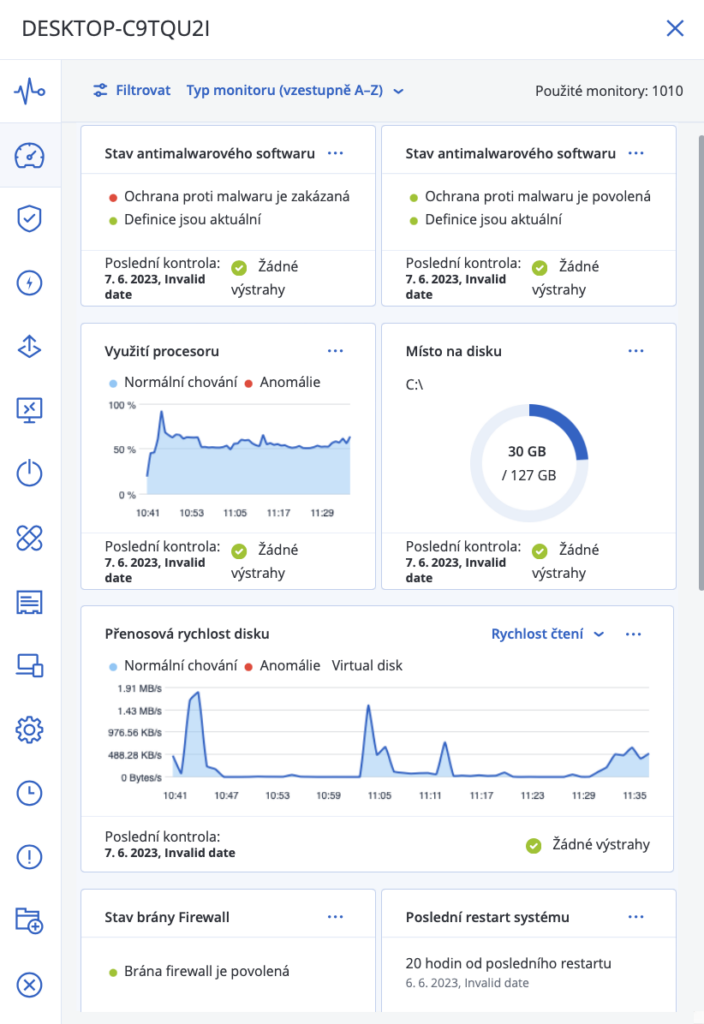704x1024 pixels.
Task: Open Využití procesoru widget more options menu
Action: pyautogui.click(x=335, y=351)
